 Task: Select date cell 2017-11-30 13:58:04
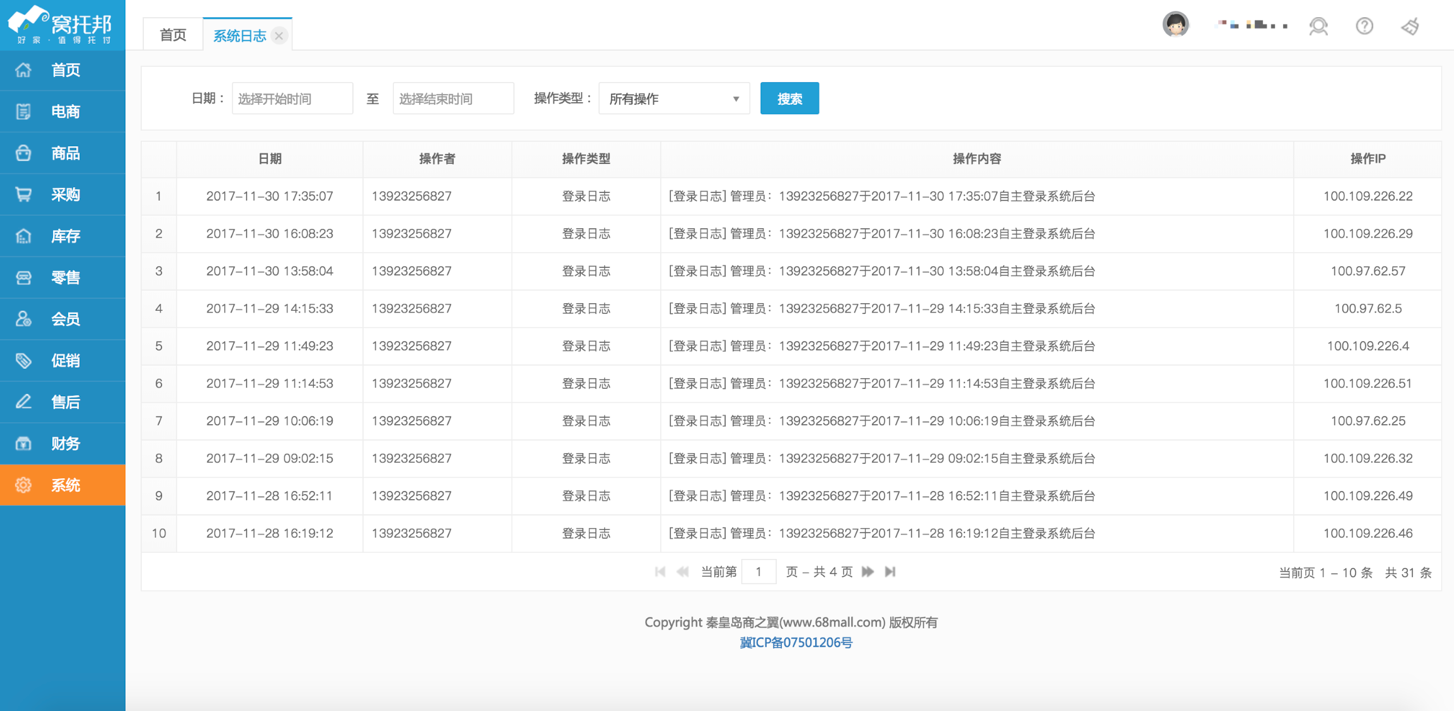click(270, 271)
